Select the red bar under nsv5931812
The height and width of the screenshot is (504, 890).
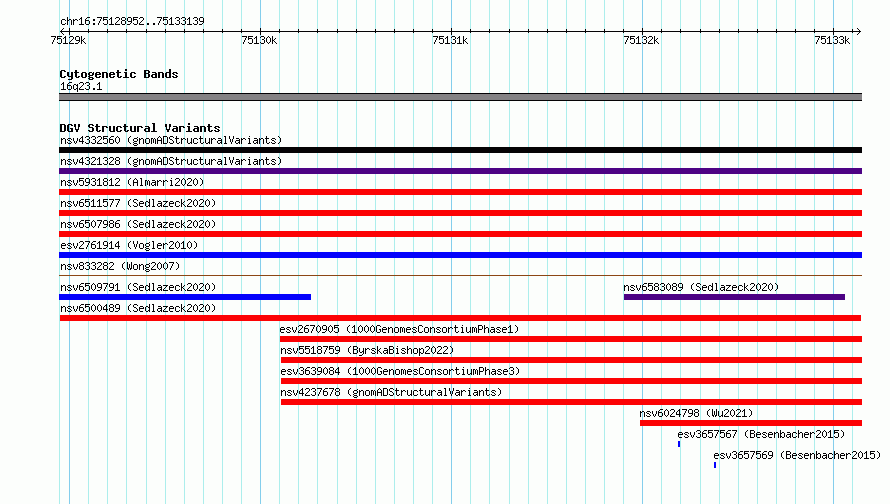coord(460,192)
